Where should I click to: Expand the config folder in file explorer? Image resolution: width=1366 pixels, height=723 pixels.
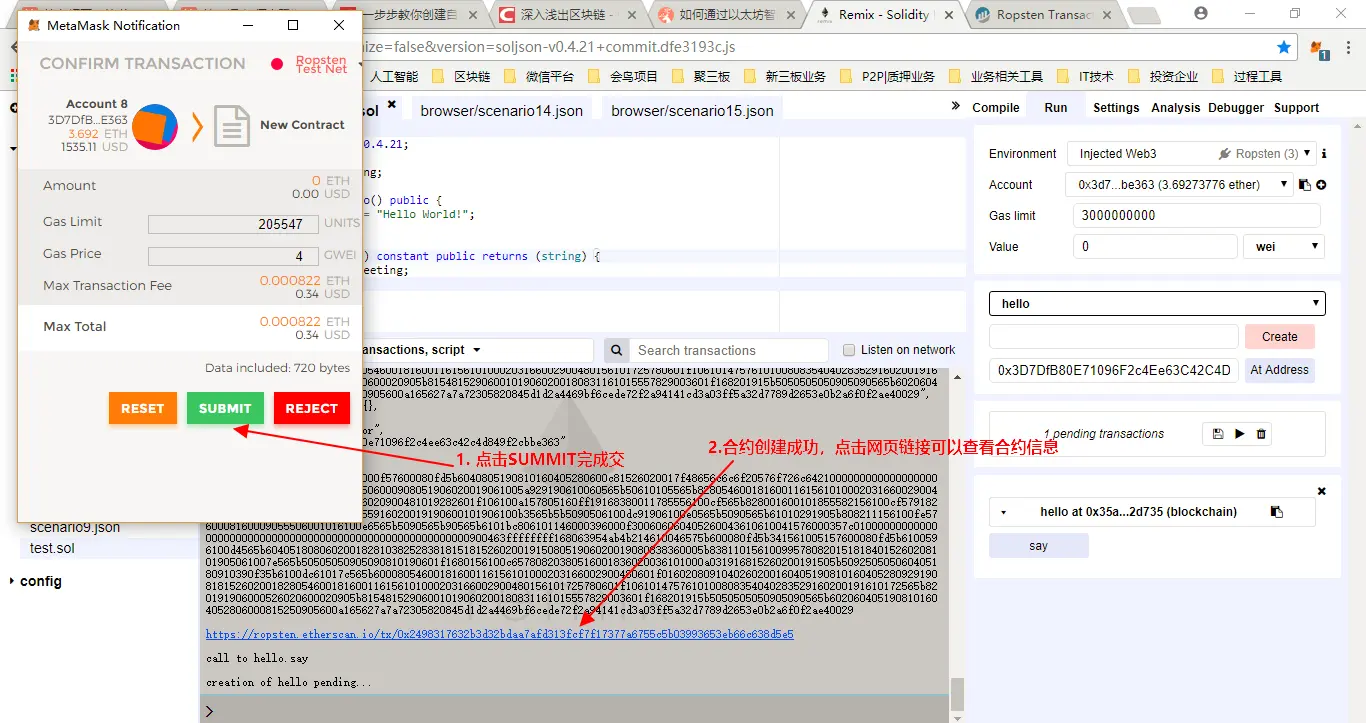click(x=40, y=581)
